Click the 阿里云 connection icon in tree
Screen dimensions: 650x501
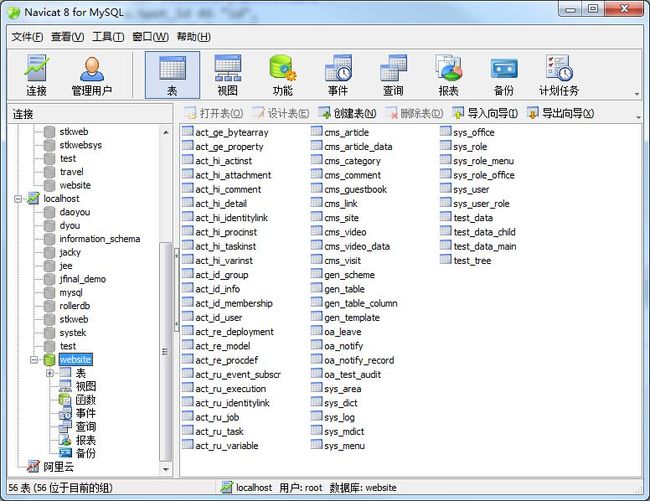coord(33,467)
